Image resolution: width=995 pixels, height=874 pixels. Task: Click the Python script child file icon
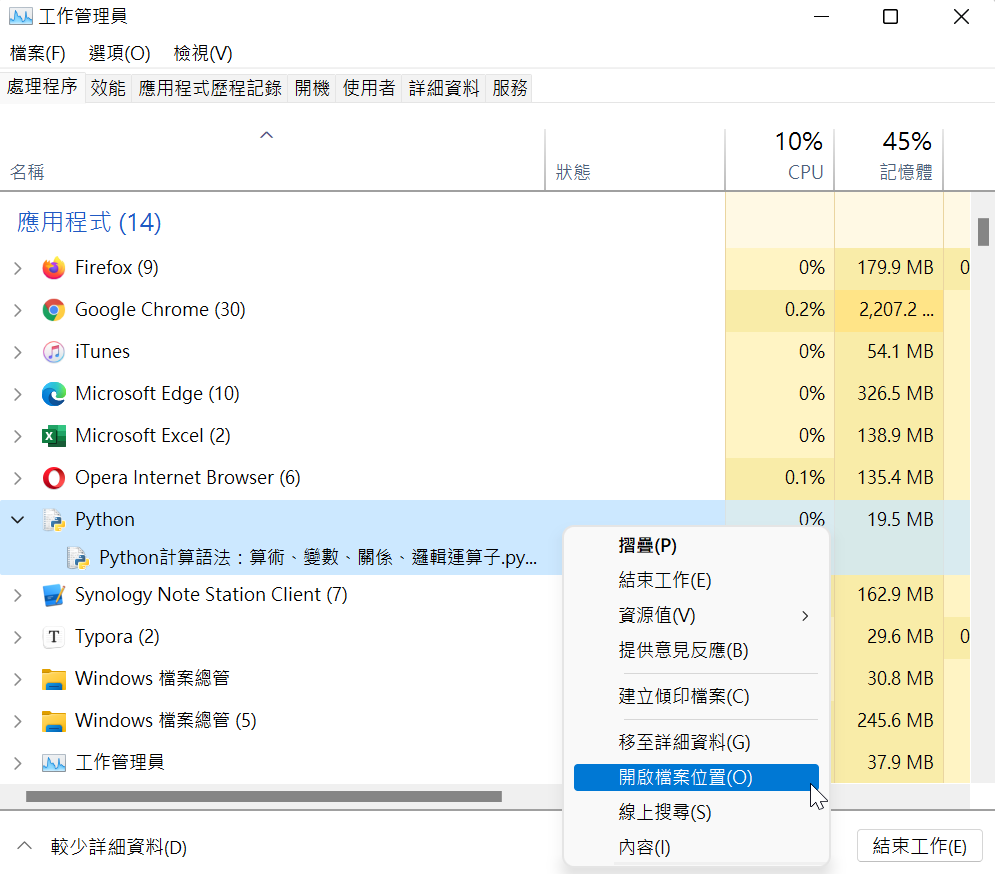pos(78,558)
